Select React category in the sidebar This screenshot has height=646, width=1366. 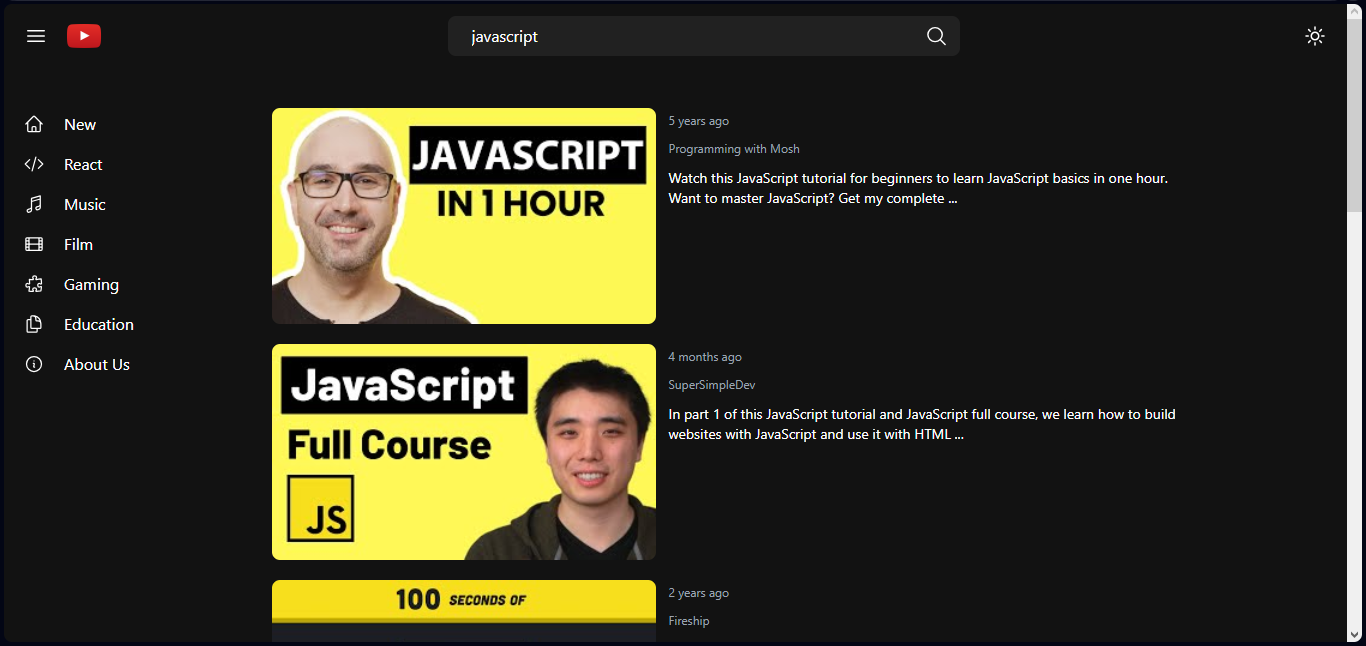[x=83, y=164]
